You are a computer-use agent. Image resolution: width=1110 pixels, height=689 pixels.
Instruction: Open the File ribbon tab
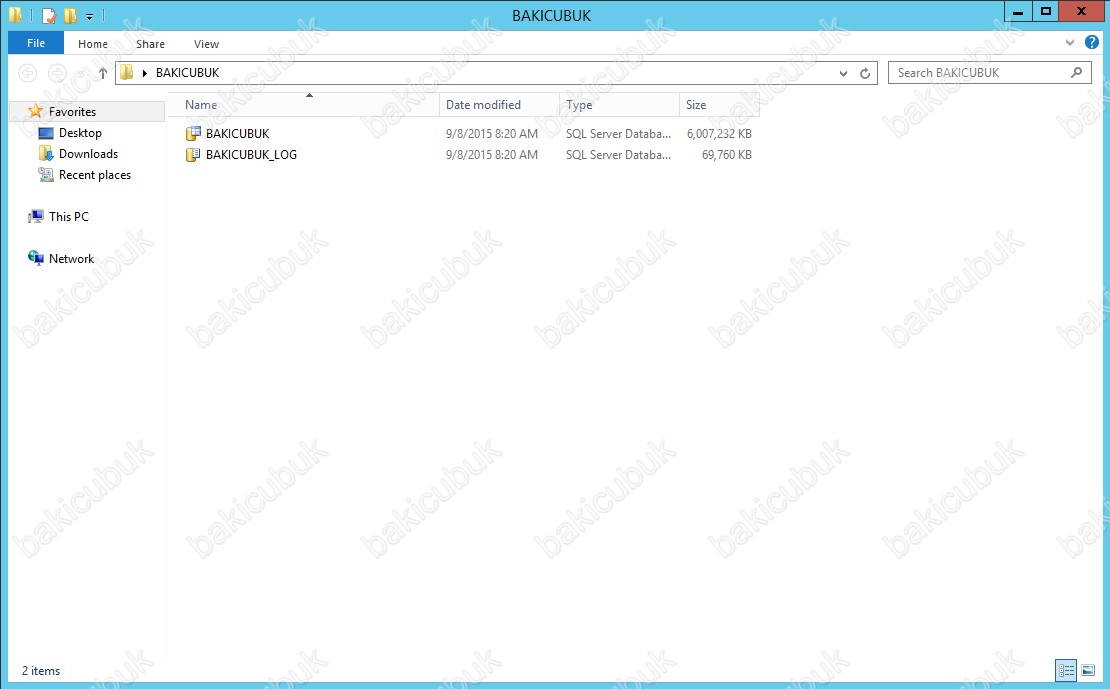(35, 43)
